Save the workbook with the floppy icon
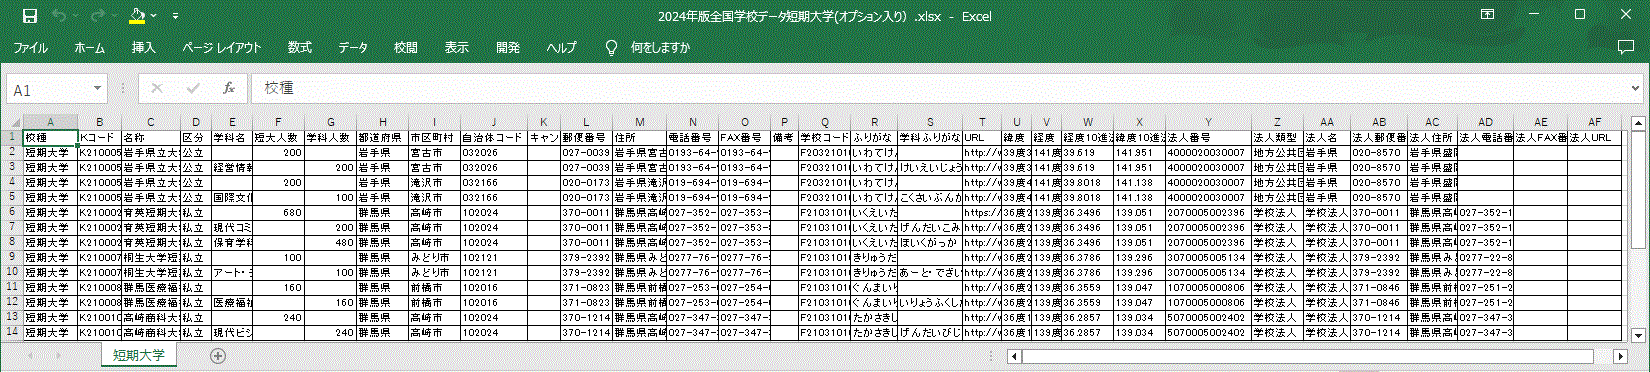Screen dimensions: 1650x372 pyautogui.click(x=29, y=16)
